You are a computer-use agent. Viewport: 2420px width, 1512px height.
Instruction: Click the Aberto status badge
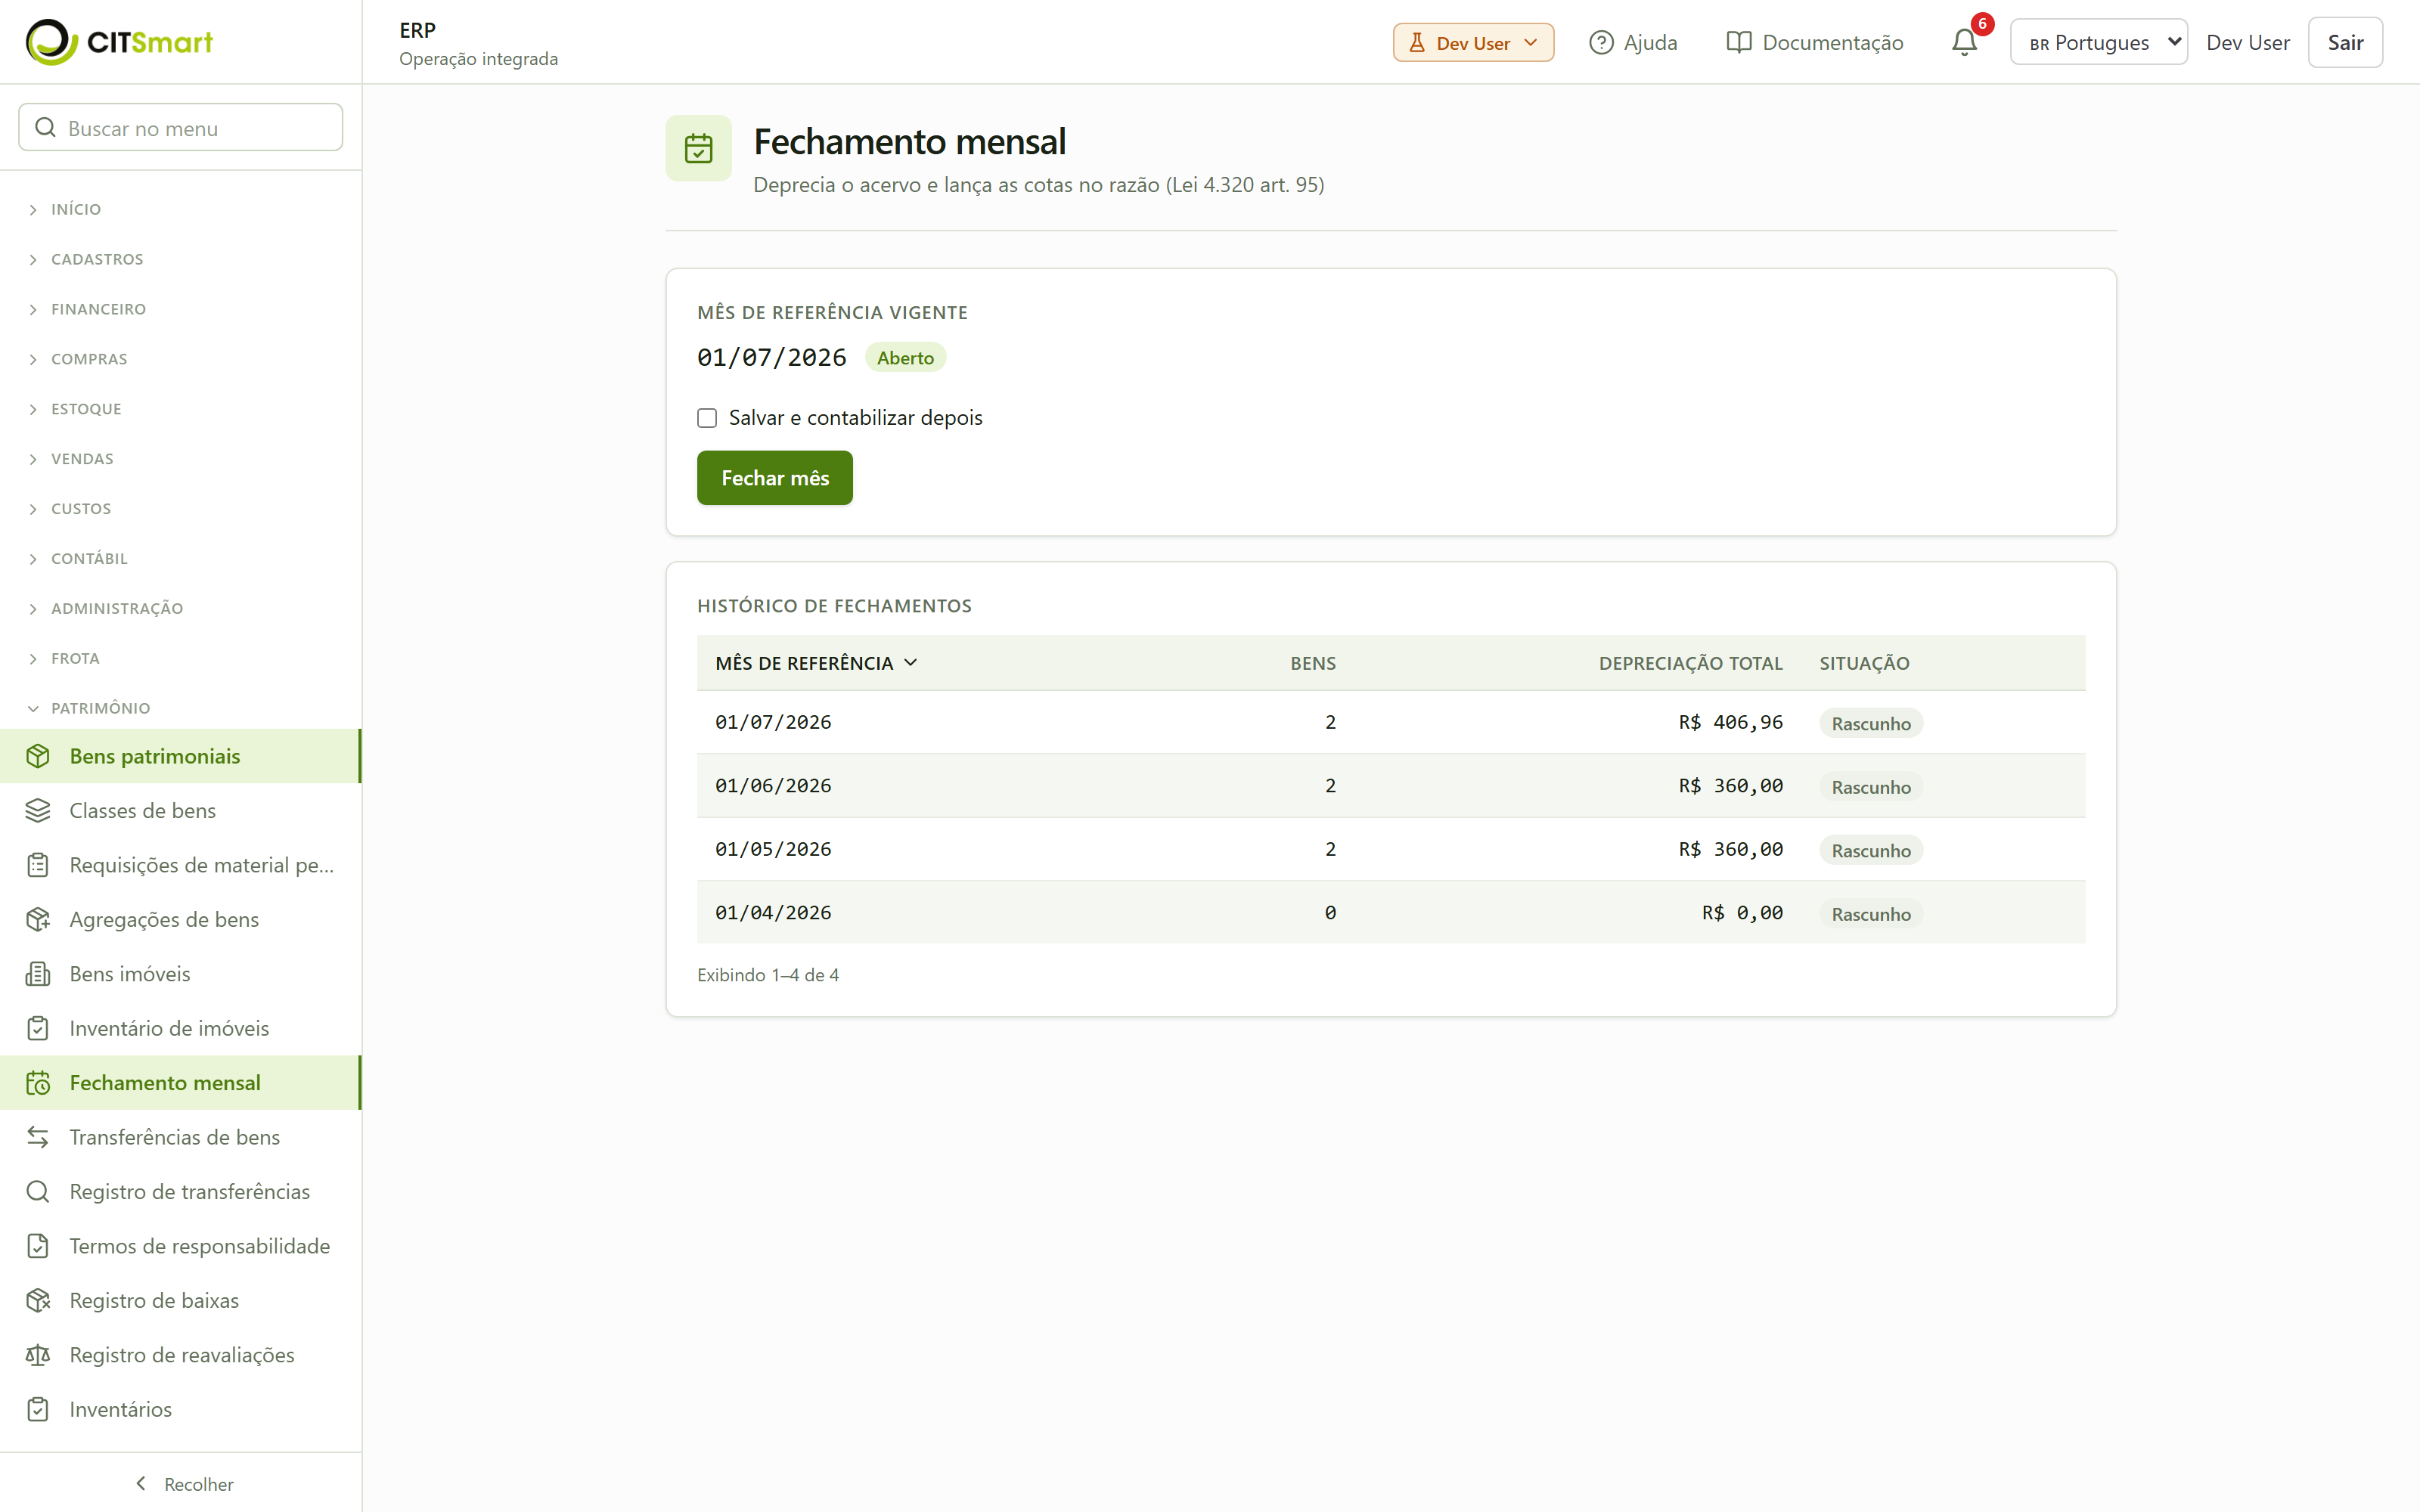point(905,358)
